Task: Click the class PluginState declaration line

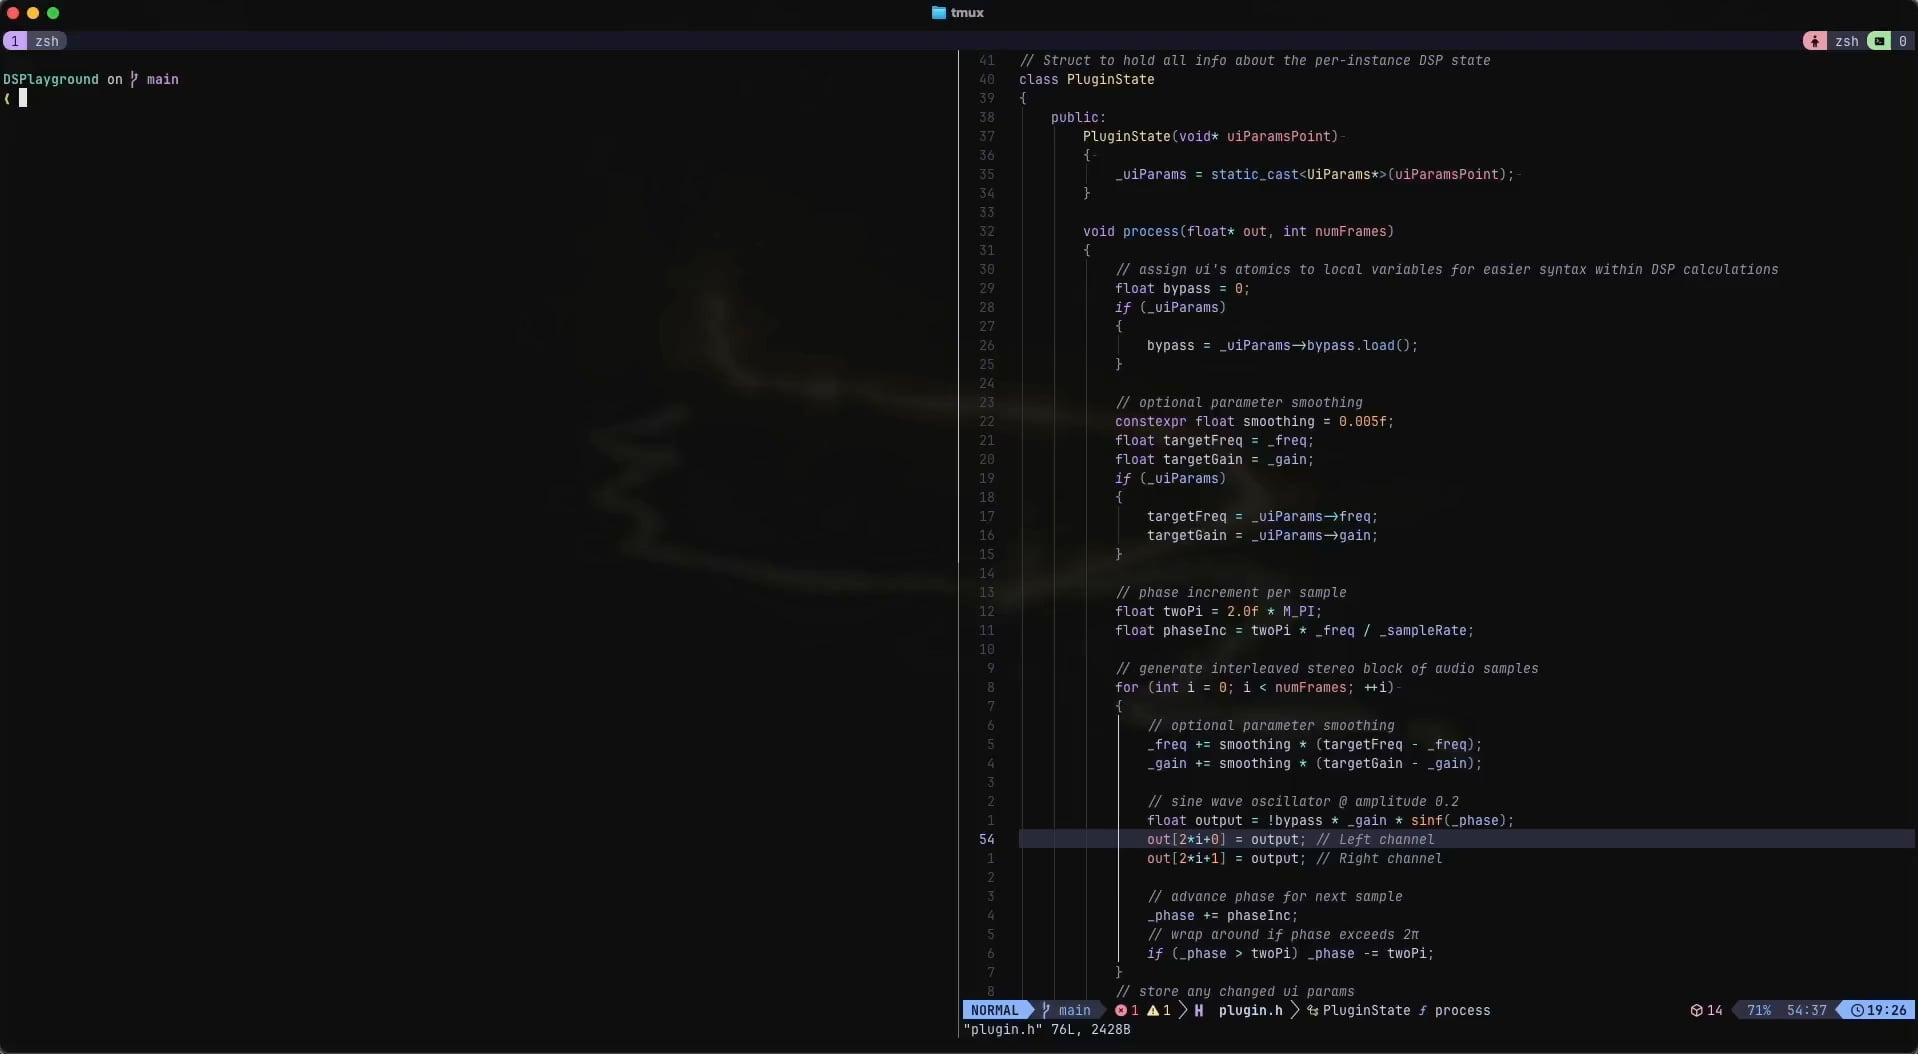Action: [1086, 79]
